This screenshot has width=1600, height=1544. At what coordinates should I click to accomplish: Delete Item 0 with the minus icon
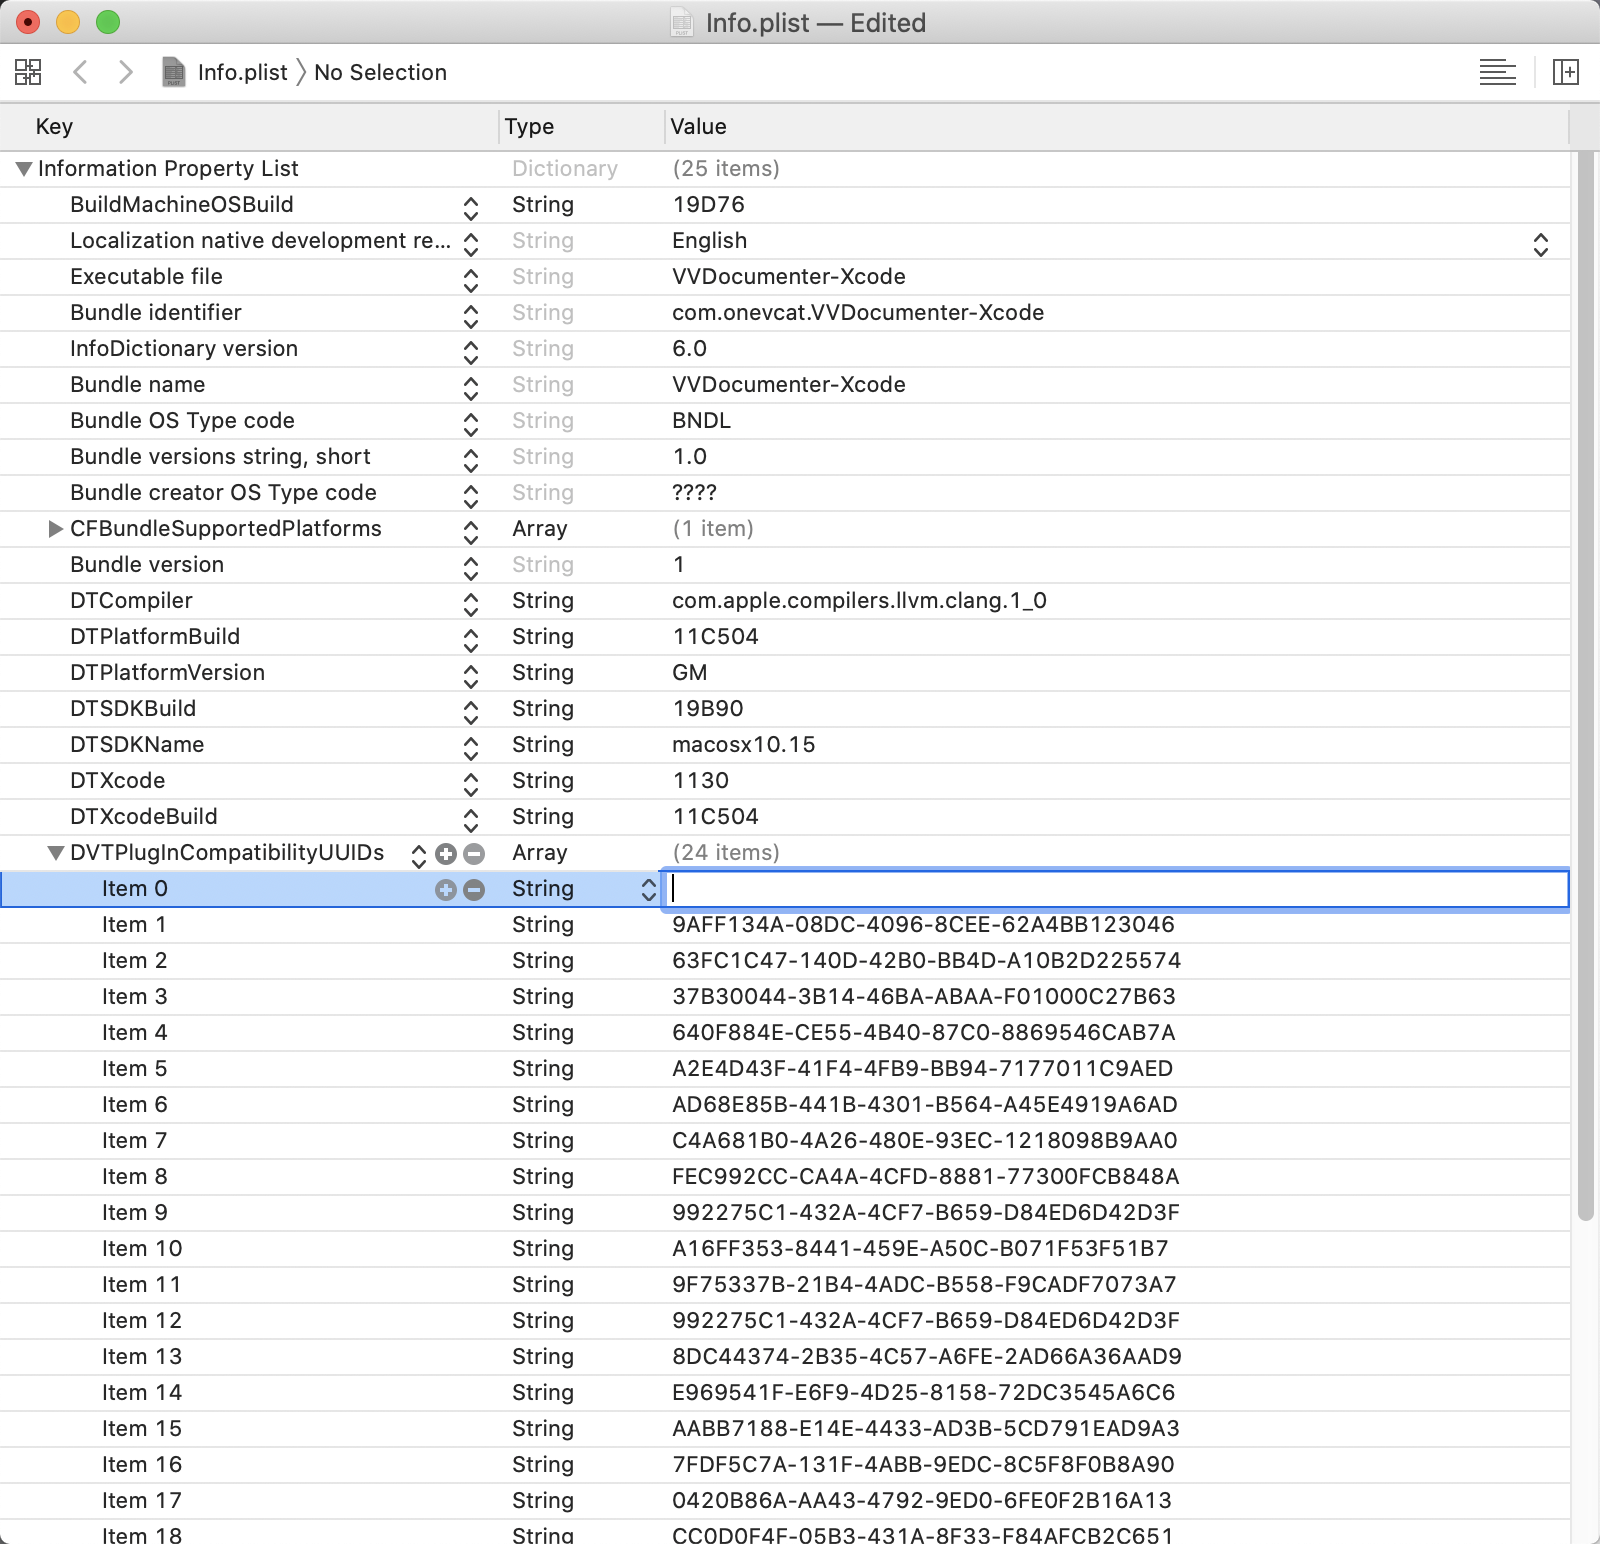click(x=474, y=890)
